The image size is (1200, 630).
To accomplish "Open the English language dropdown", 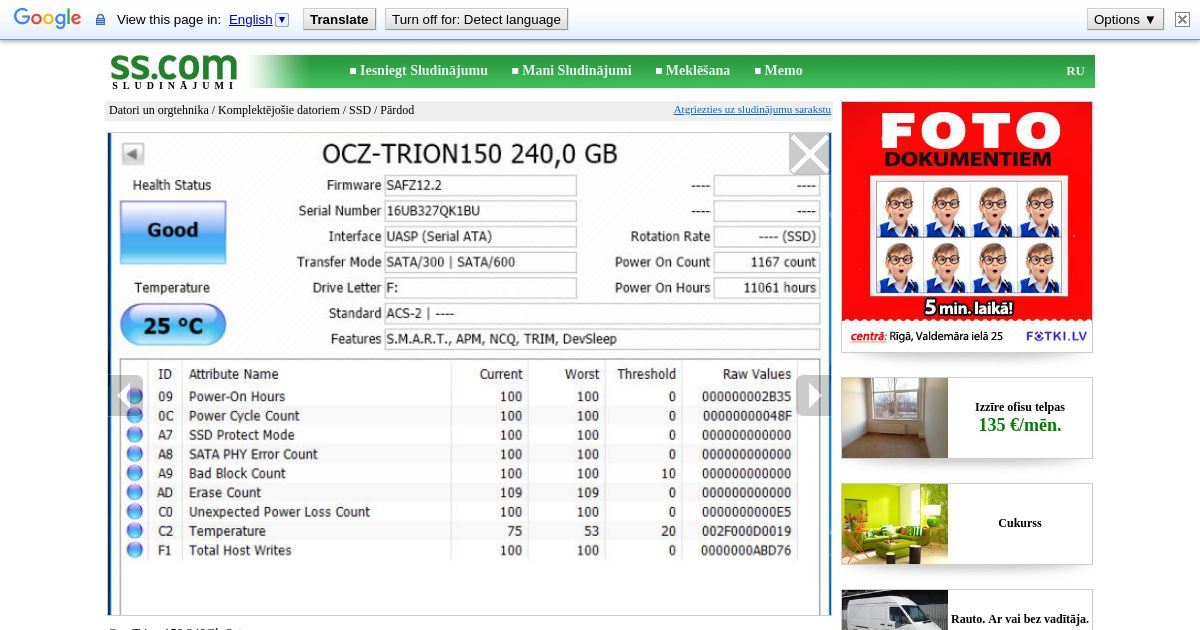I will [x=259, y=19].
